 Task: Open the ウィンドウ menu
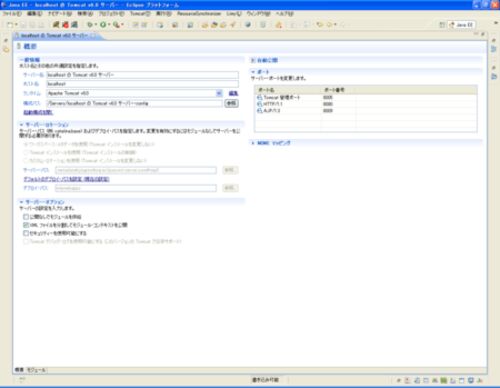click(258, 14)
